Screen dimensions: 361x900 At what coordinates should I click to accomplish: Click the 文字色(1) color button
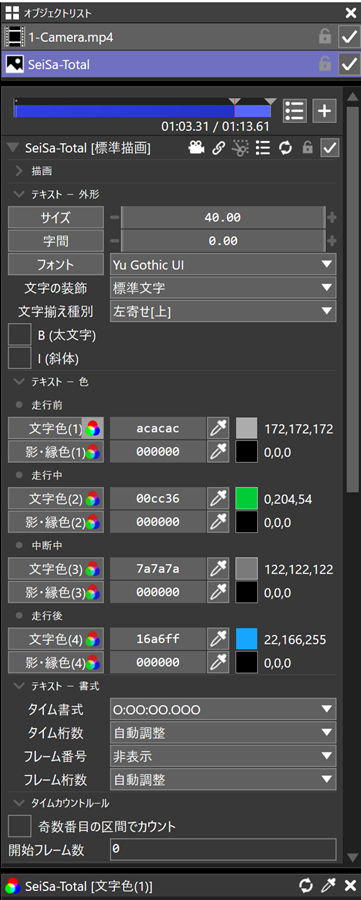click(x=56, y=428)
